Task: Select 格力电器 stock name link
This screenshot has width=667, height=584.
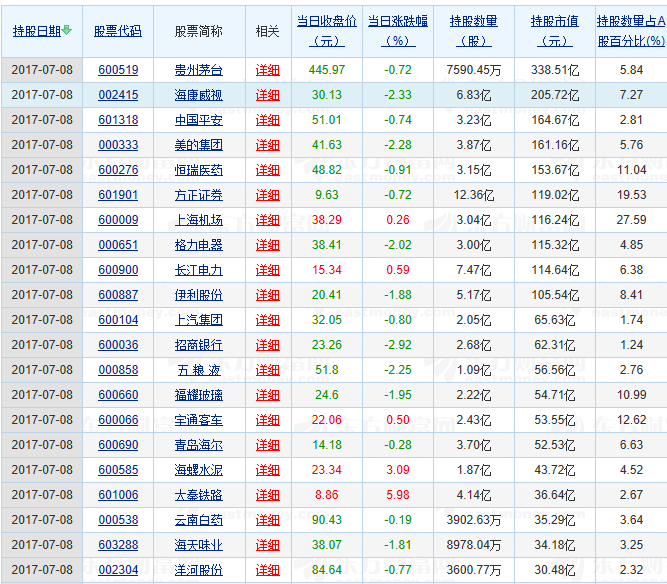Action: (198, 245)
